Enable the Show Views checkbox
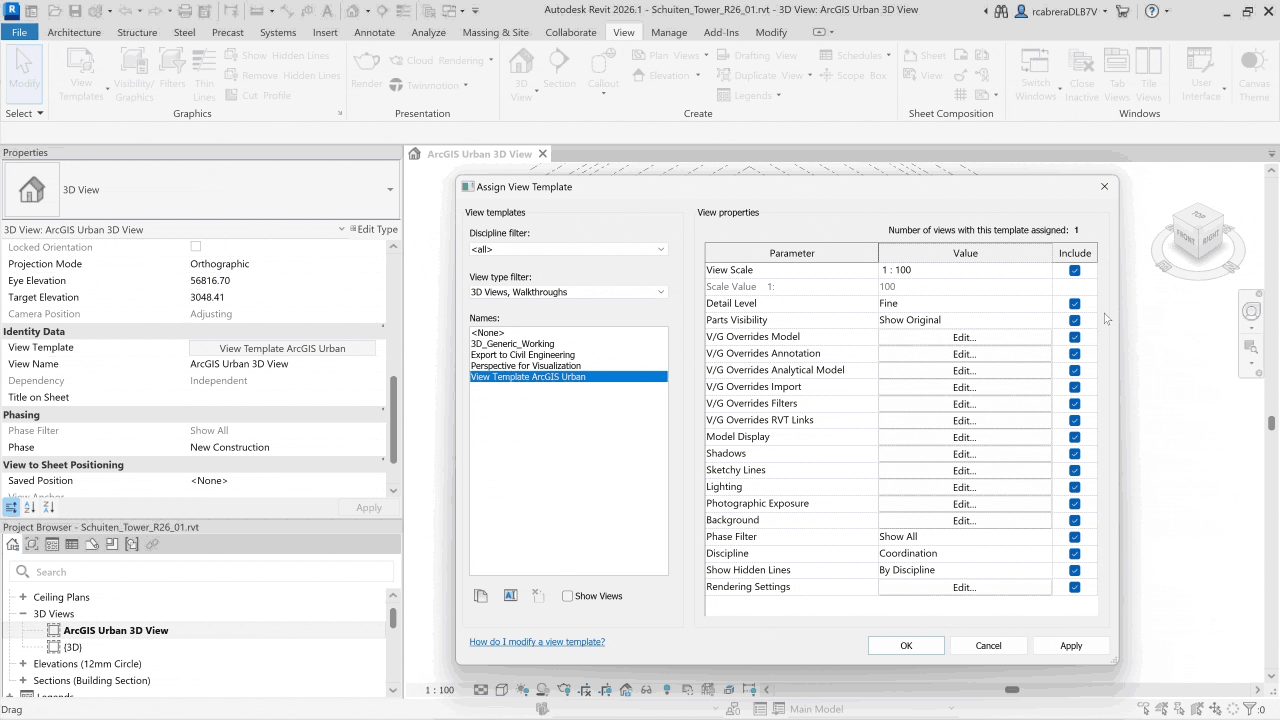This screenshot has height=720, width=1280. click(x=568, y=596)
